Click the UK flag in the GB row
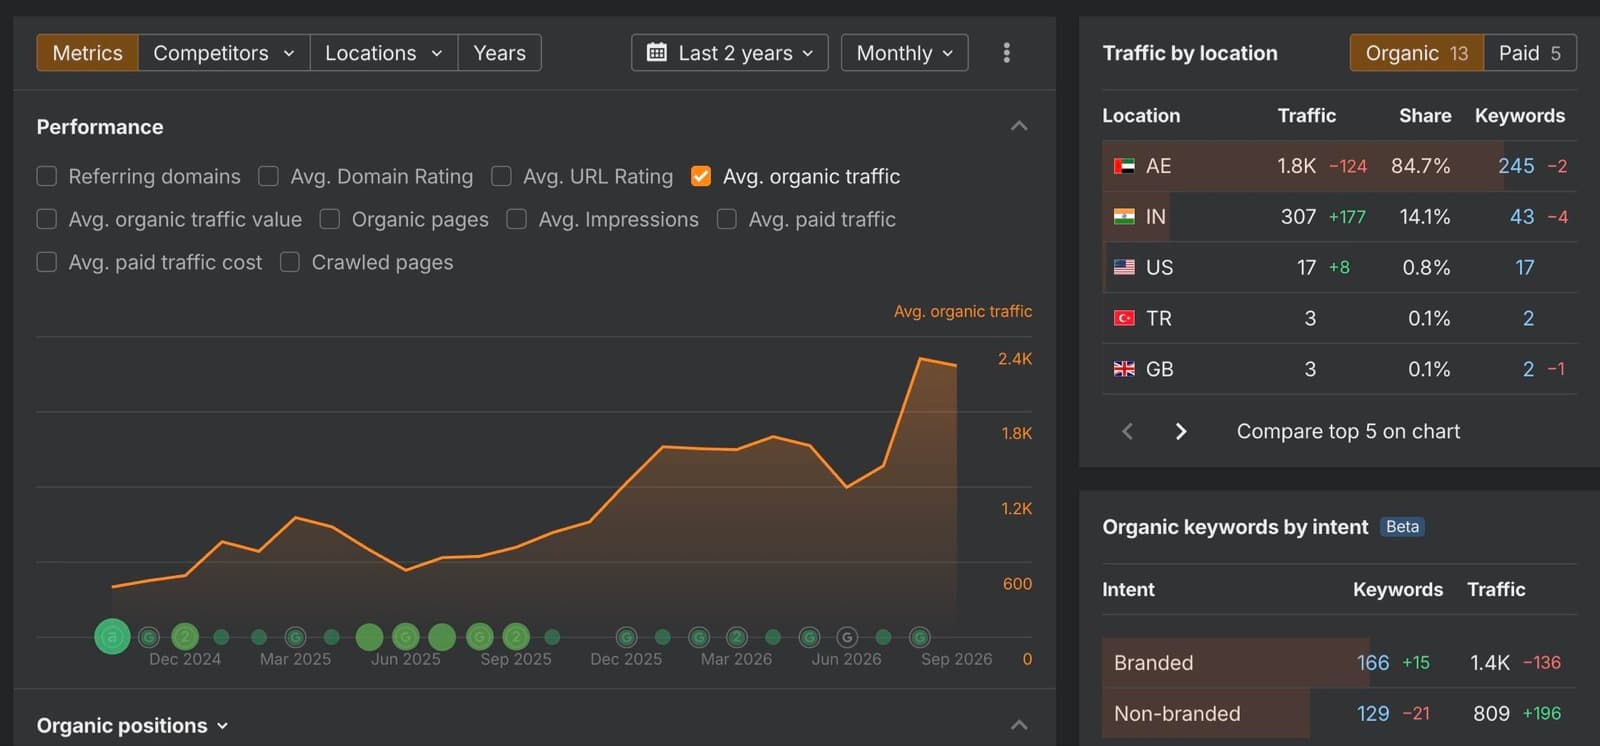The height and width of the screenshot is (746, 1600). pos(1124,369)
